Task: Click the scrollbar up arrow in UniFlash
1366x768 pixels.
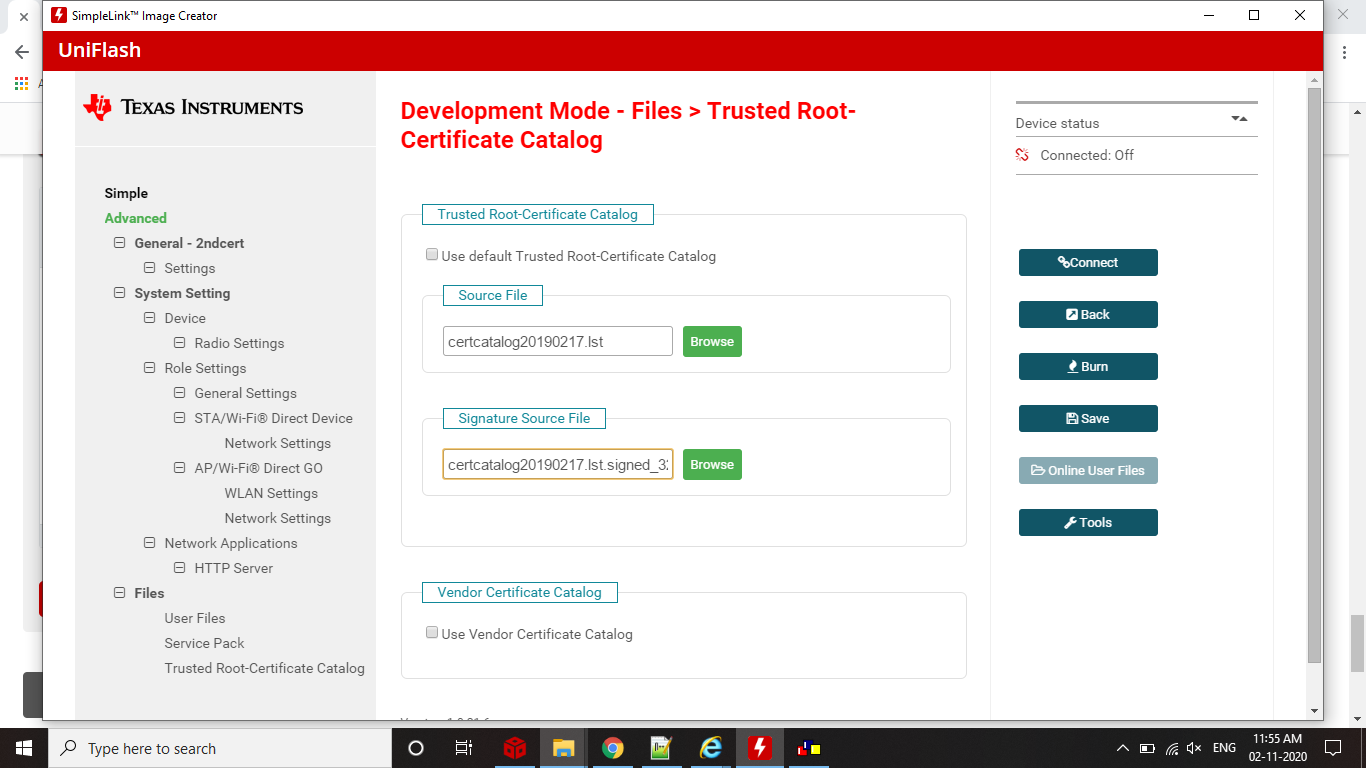Action: coord(1314,79)
